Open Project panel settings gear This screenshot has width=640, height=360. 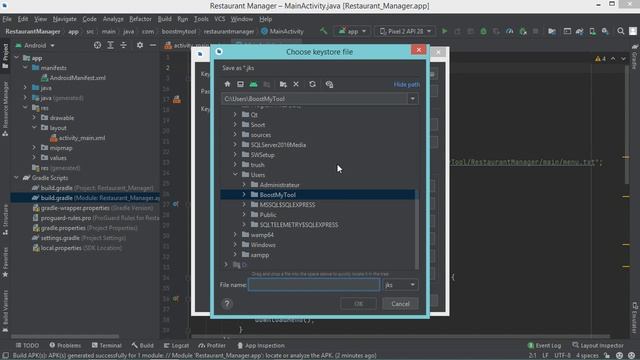point(140,45)
